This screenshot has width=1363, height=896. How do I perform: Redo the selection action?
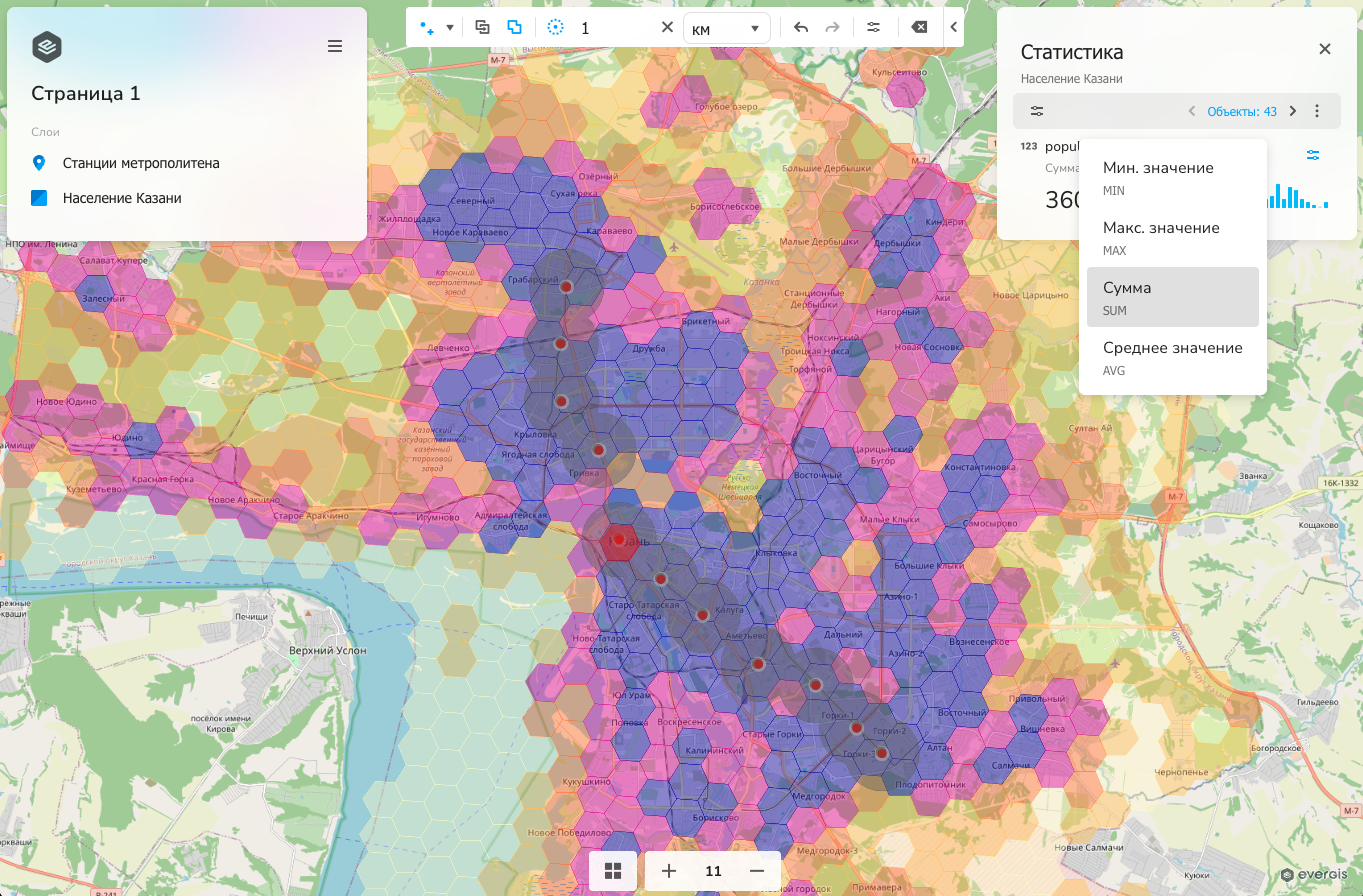[832, 28]
